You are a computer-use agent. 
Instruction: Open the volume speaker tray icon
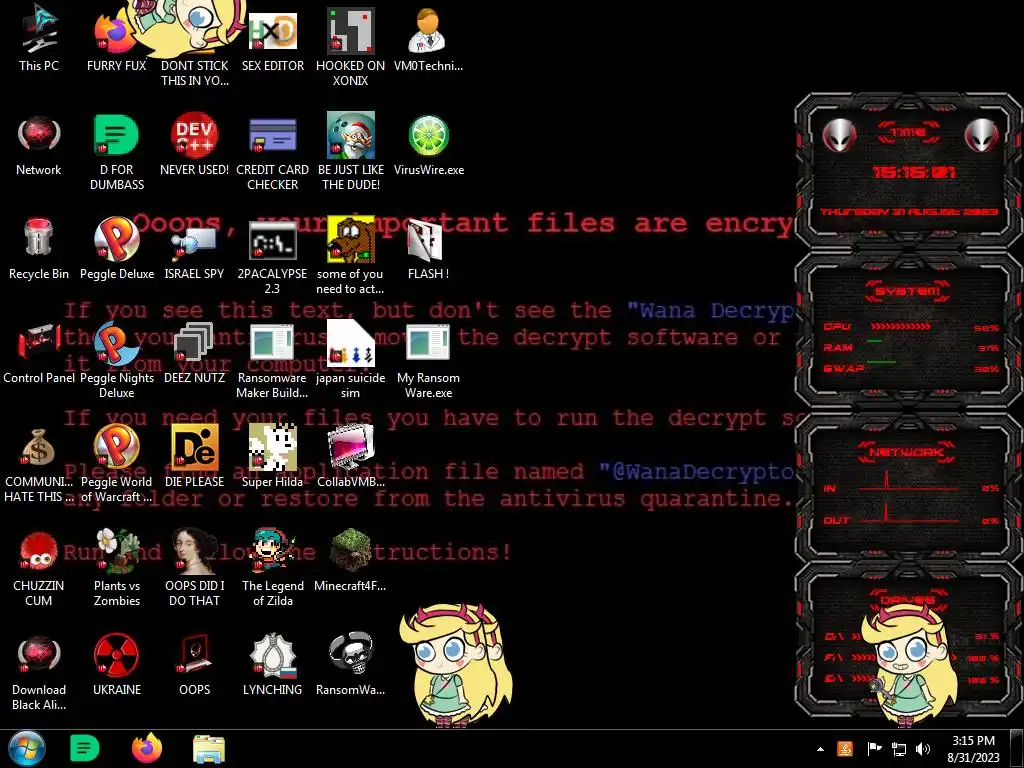point(923,749)
